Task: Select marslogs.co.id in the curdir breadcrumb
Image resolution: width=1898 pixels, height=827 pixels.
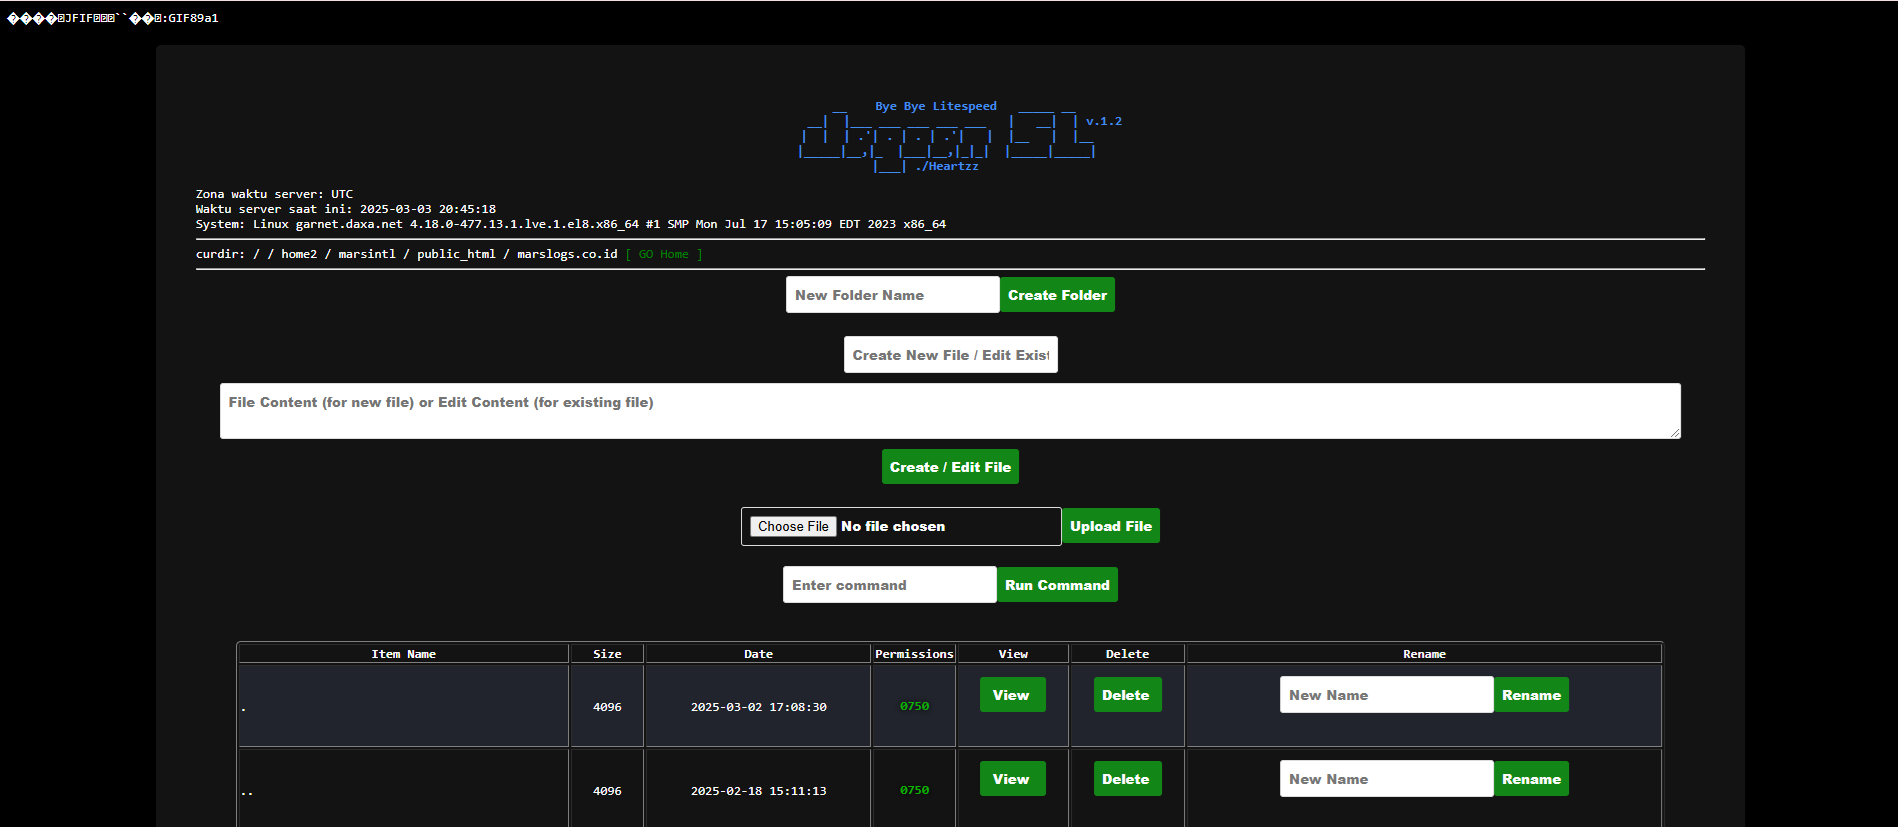Action: coord(567,254)
